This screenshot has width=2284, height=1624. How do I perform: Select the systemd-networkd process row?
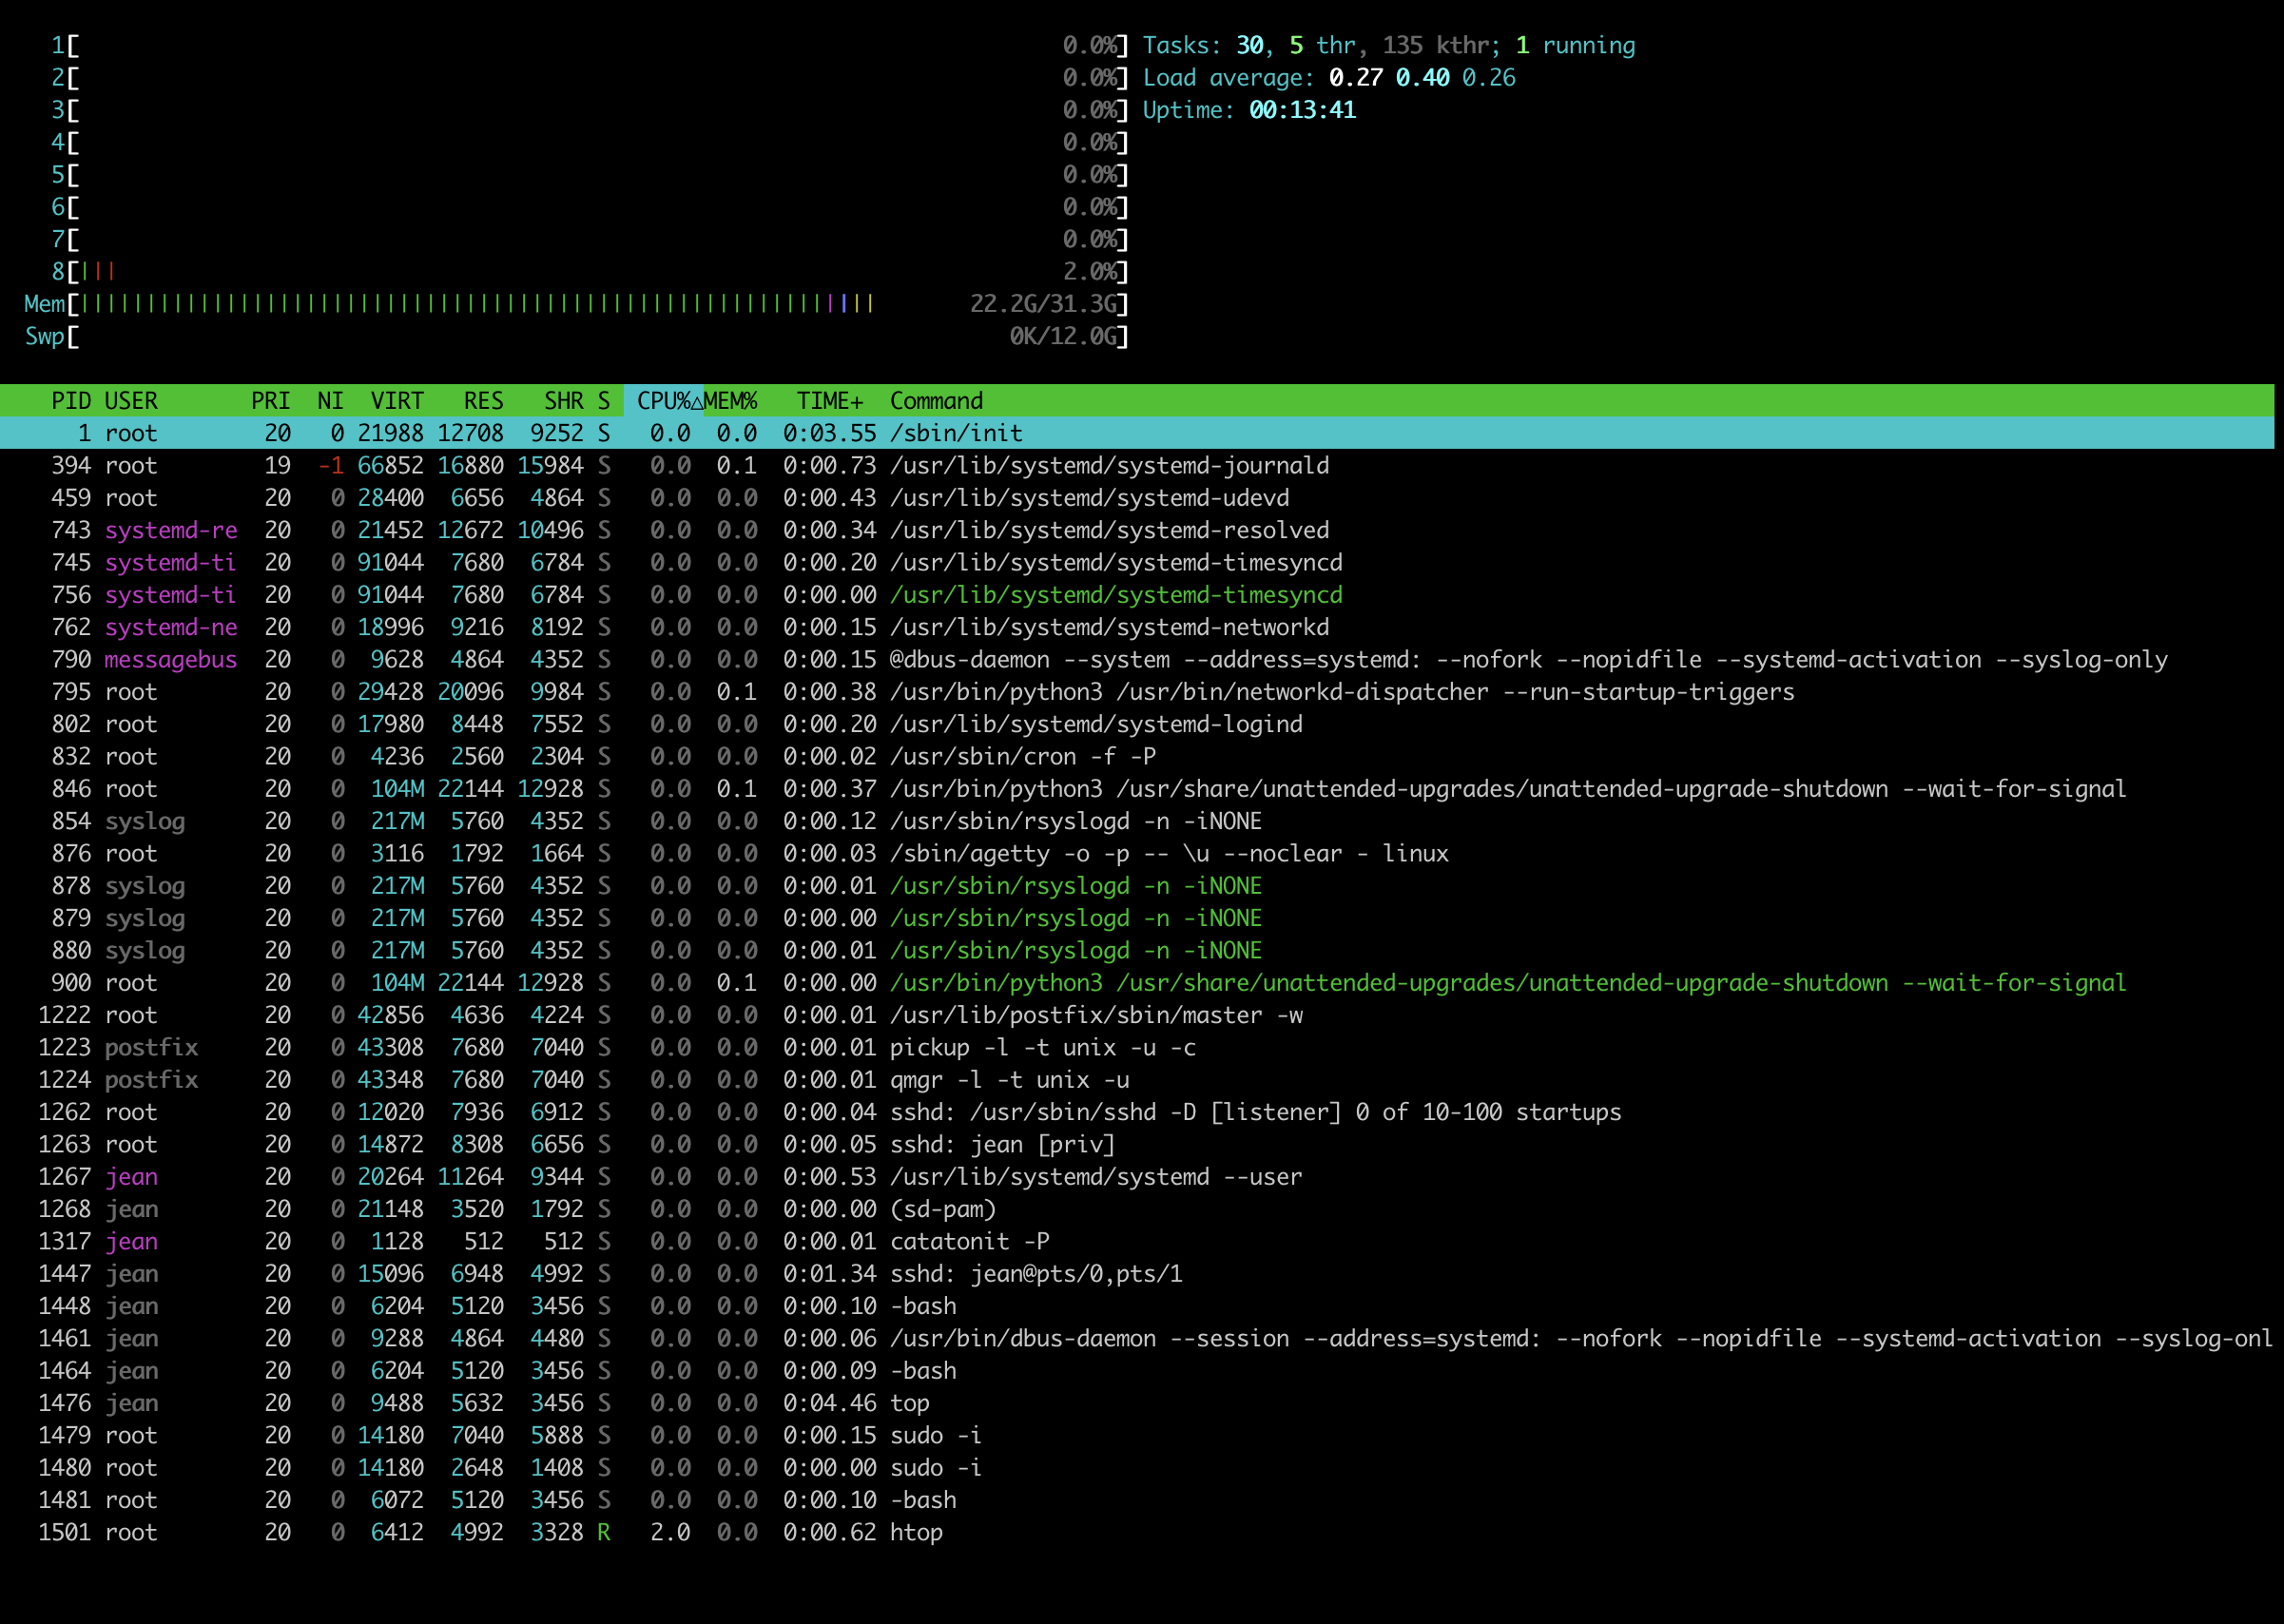[1137, 627]
